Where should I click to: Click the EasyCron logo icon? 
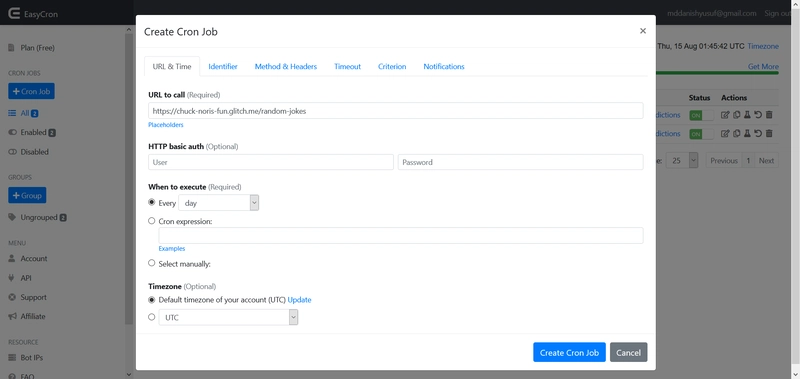coord(14,14)
